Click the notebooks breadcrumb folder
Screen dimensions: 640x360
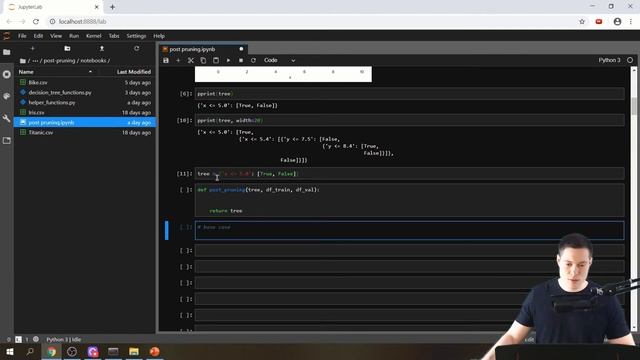click(x=93, y=60)
